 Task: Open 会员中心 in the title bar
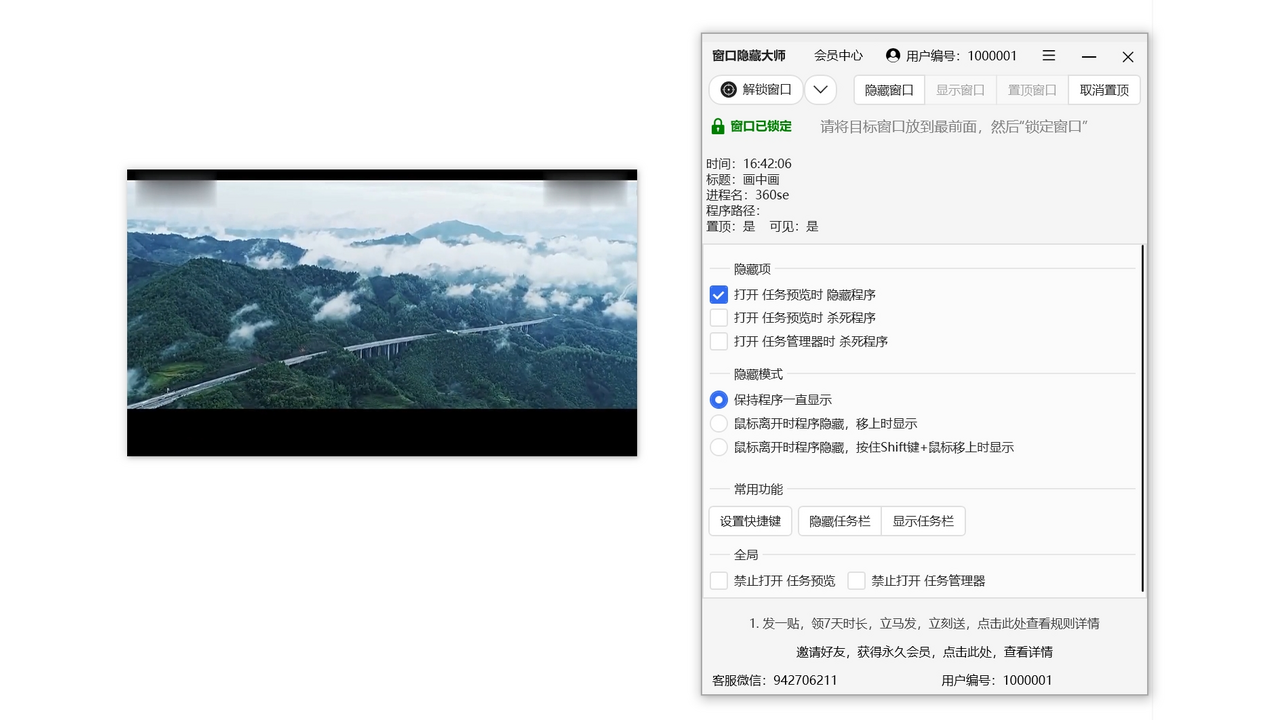(838, 56)
